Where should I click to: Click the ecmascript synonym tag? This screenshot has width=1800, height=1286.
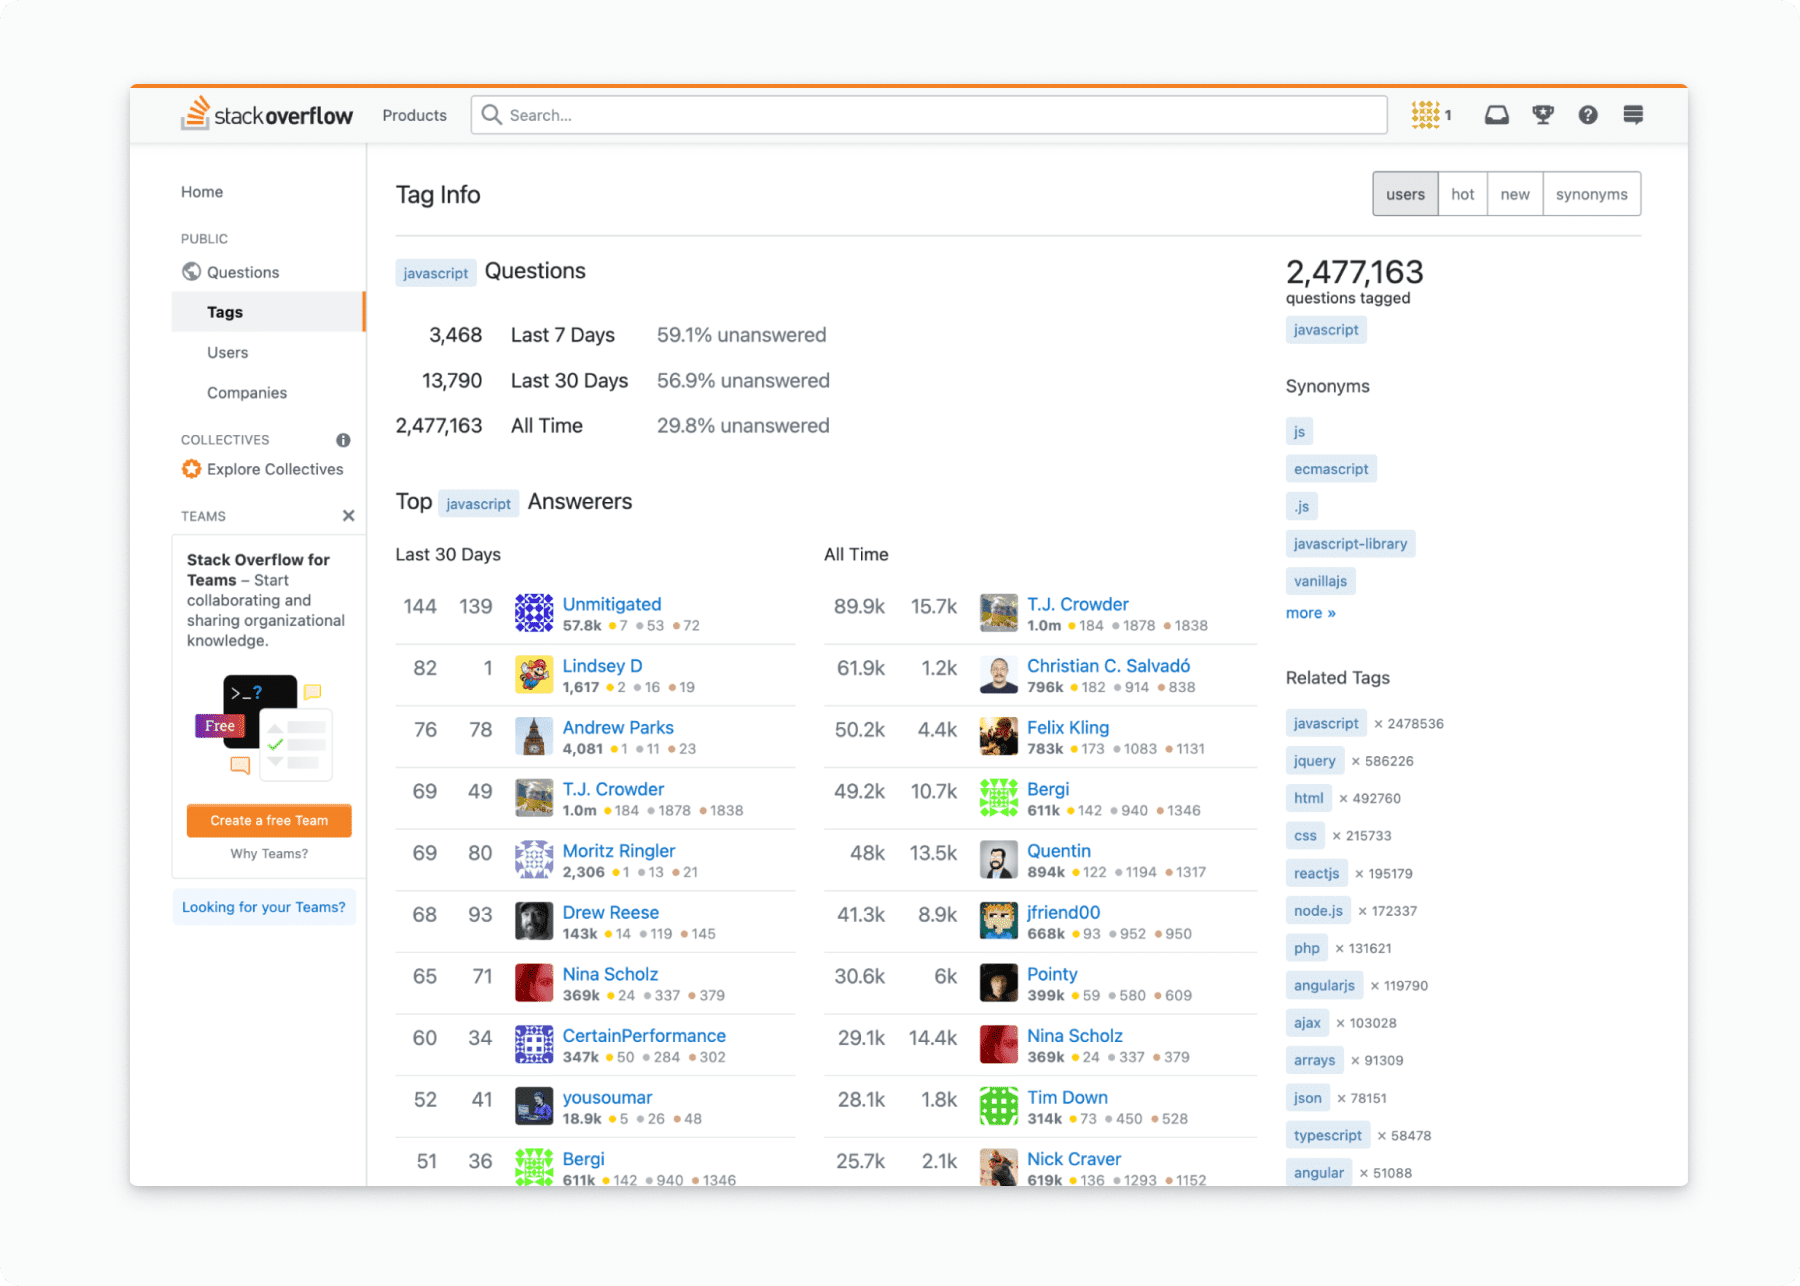click(1331, 469)
